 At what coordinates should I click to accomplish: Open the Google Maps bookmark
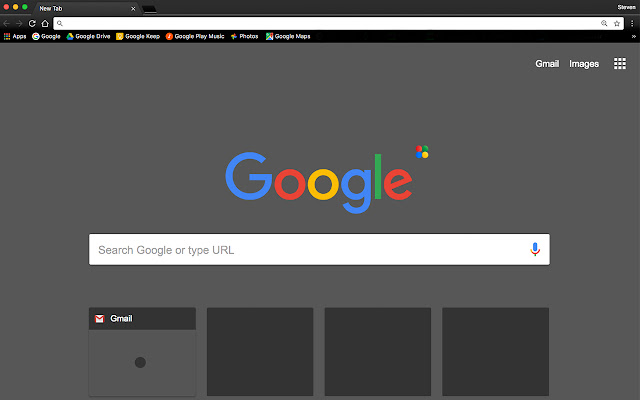click(288, 36)
